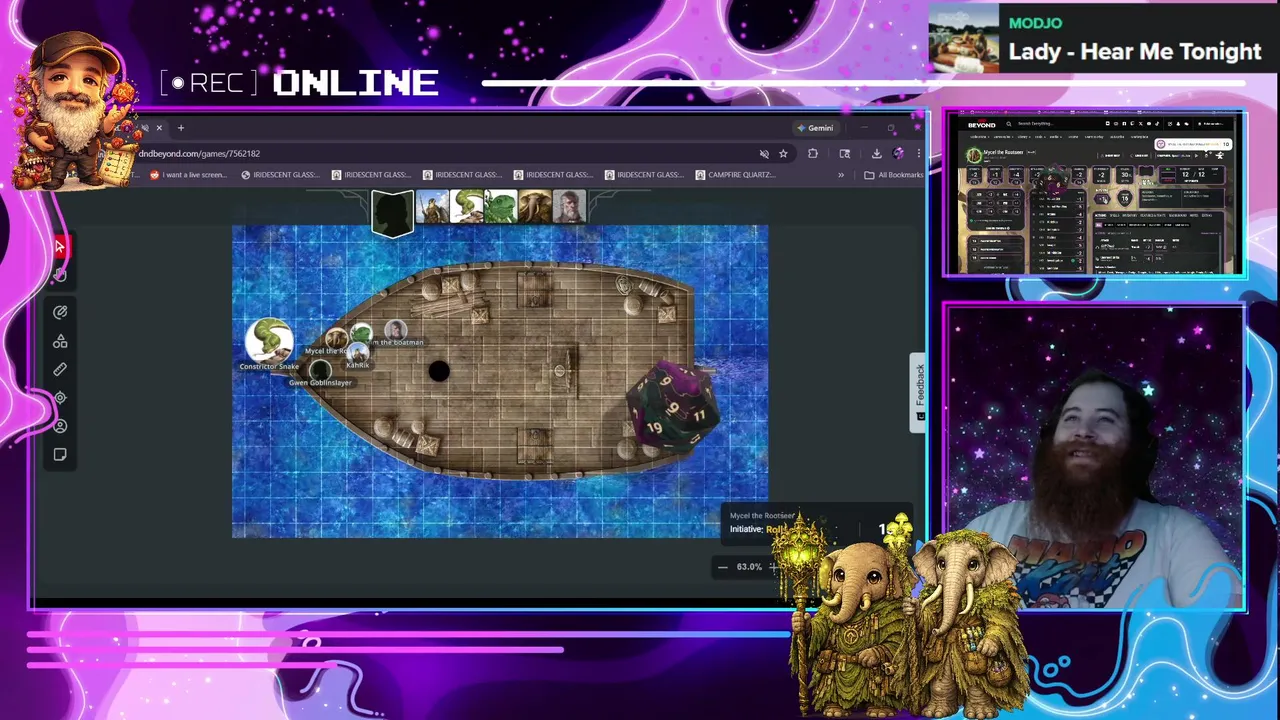The image size is (1280, 720).
Task: Select the boatman token on deck
Action: (x=396, y=330)
